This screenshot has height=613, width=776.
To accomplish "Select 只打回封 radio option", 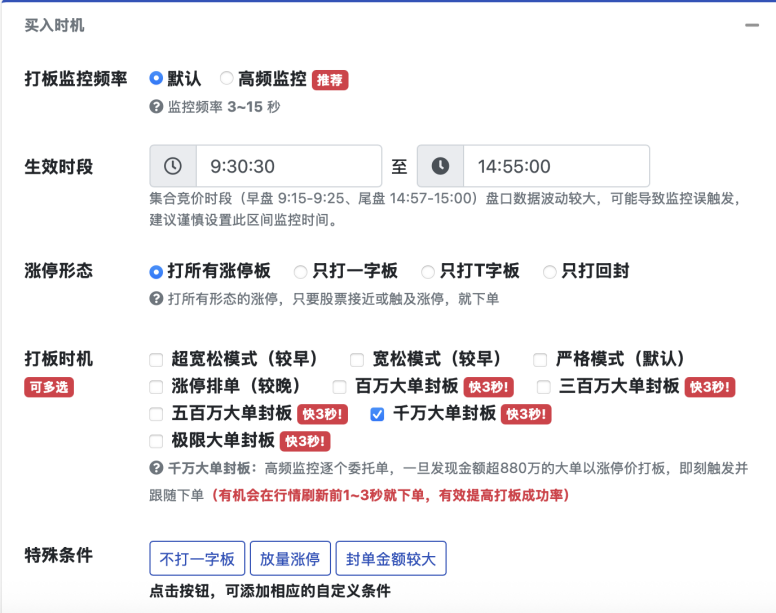I will 550,271.
